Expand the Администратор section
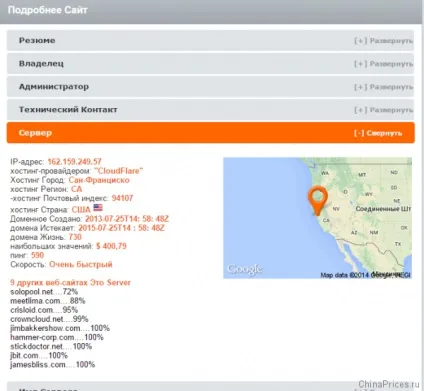 (210, 87)
